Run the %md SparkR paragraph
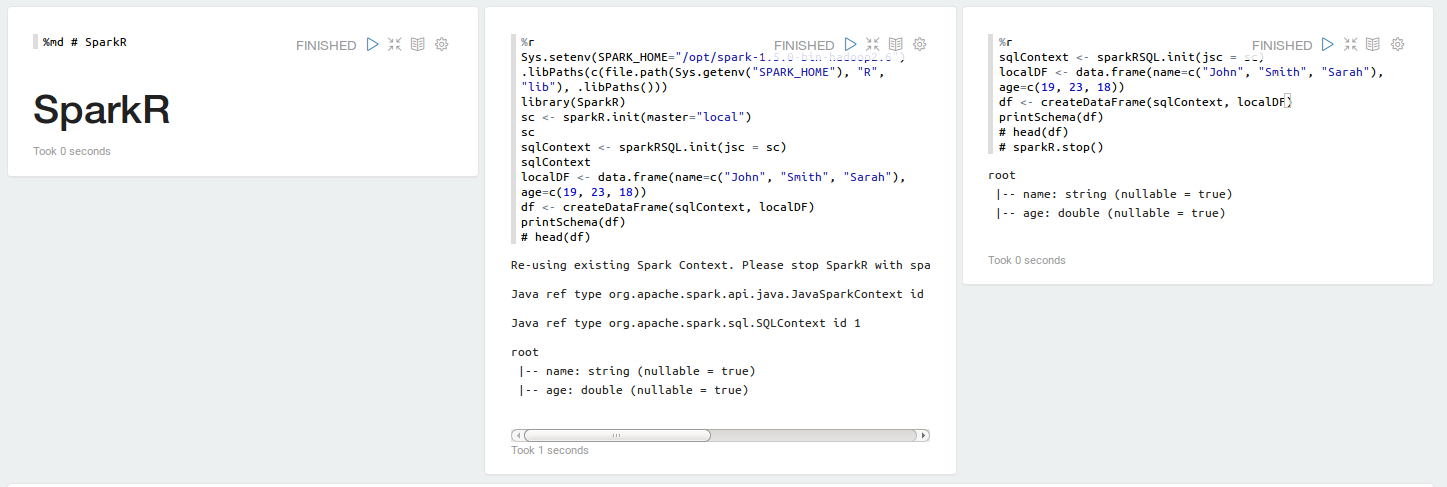Image resolution: width=1447 pixels, height=487 pixels. tap(373, 45)
